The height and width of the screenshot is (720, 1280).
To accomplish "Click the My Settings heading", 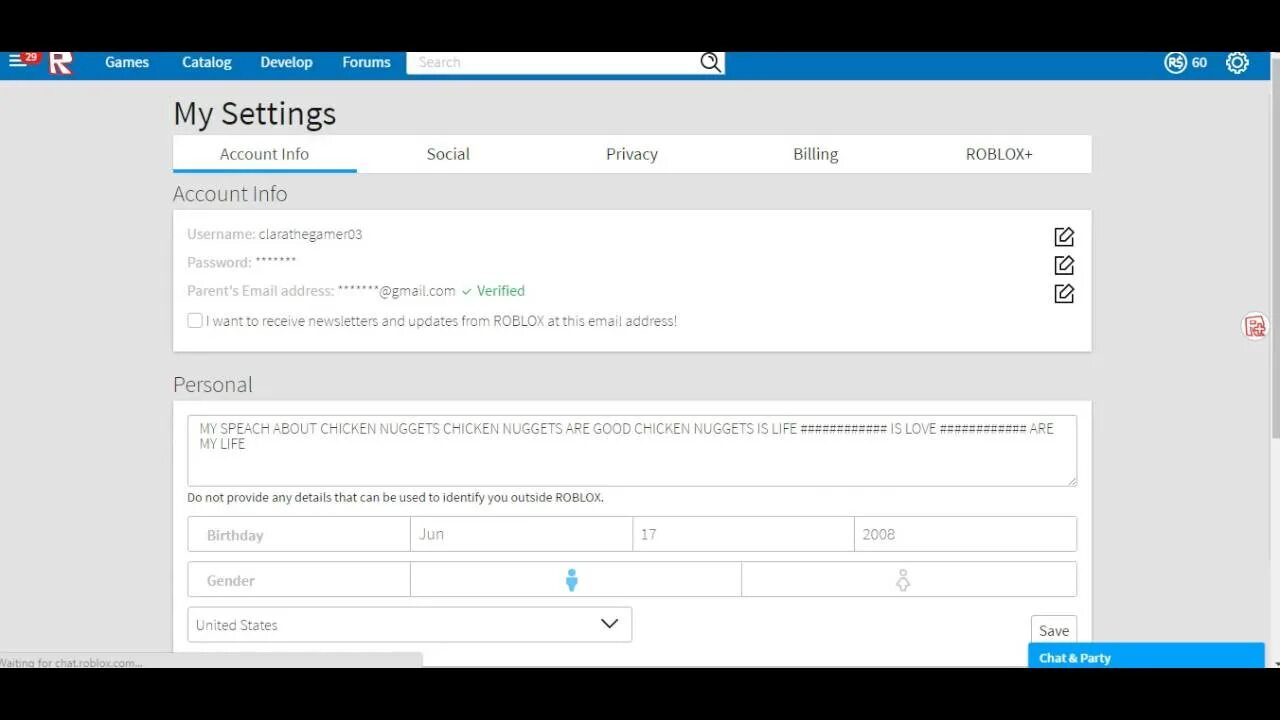I will (x=254, y=113).
